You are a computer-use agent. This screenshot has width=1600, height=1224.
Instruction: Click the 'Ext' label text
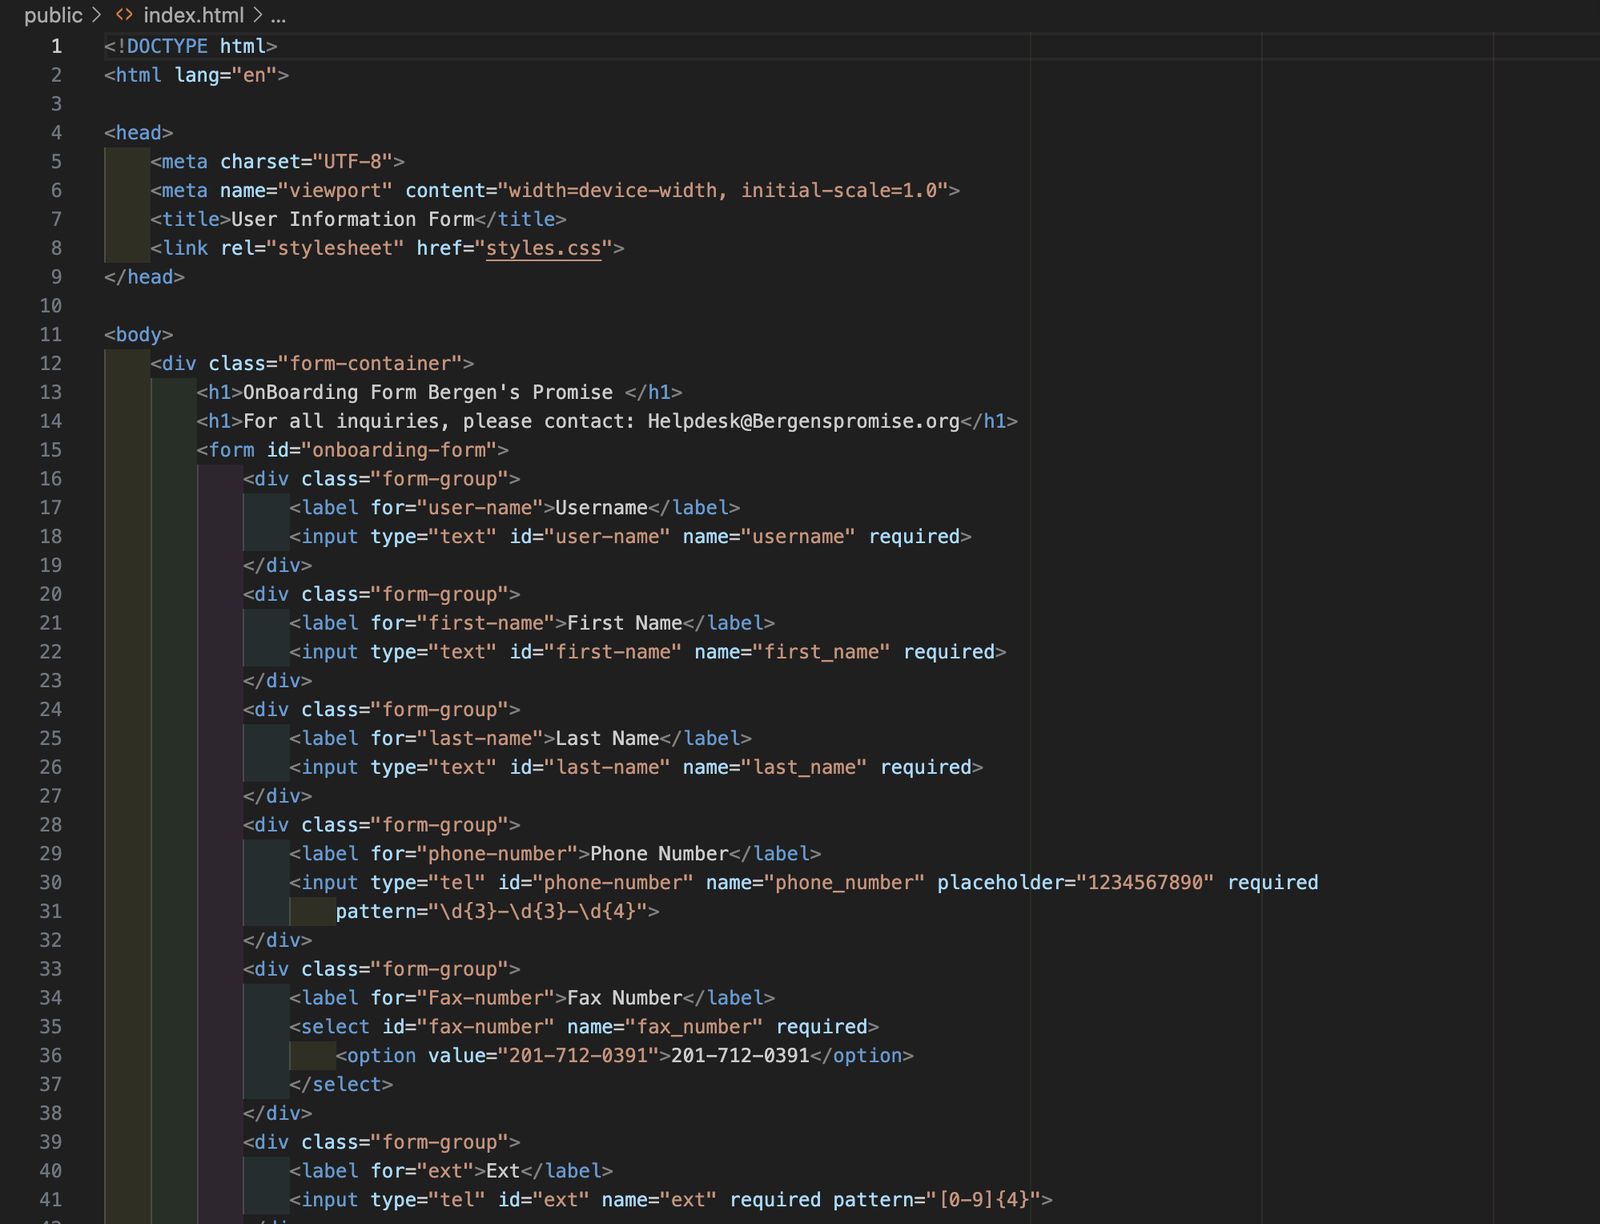pyautogui.click(x=503, y=1170)
